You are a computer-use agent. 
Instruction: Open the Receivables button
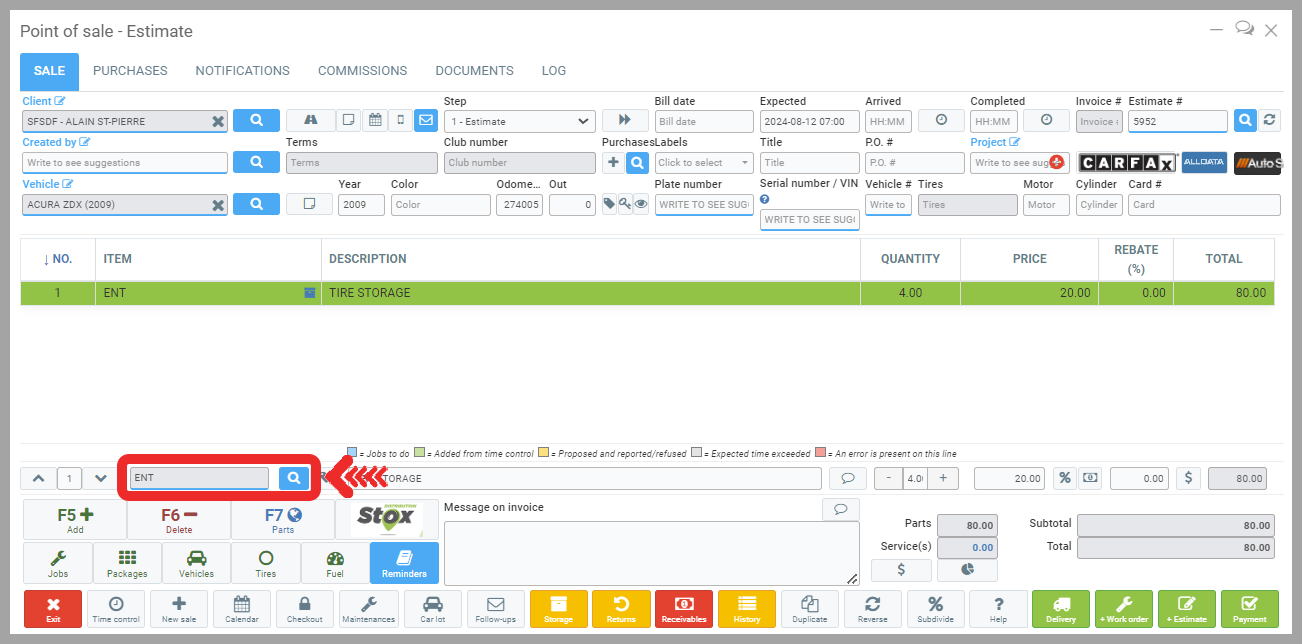(x=684, y=609)
